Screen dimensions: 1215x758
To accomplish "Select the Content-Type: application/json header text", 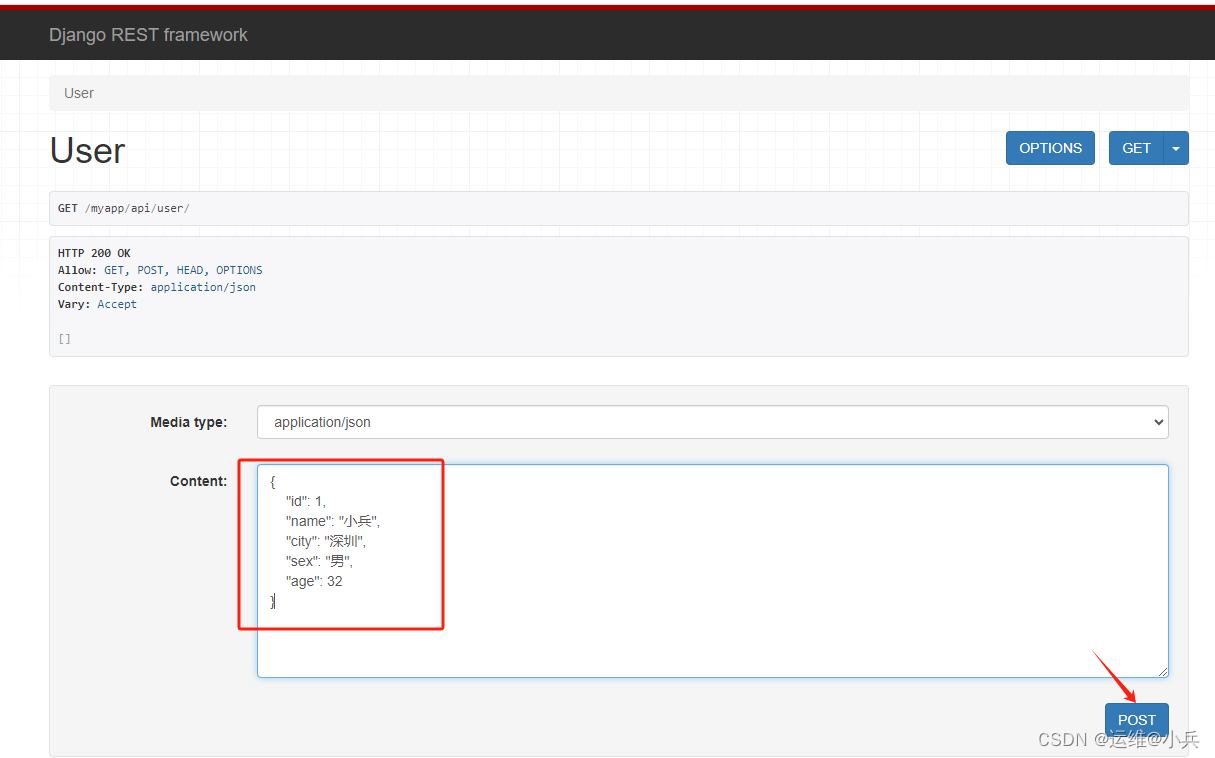I will (x=157, y=287).
